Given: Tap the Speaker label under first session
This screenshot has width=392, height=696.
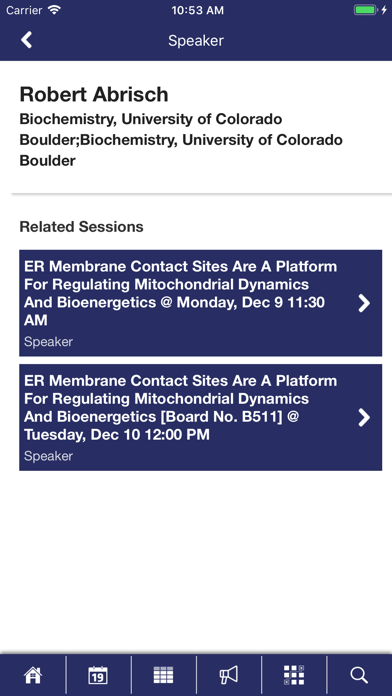Looking at the screenshot, I should [48, 342].
